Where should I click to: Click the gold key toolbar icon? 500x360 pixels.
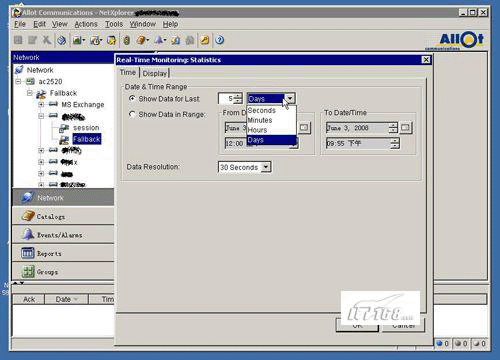(205, 40)
